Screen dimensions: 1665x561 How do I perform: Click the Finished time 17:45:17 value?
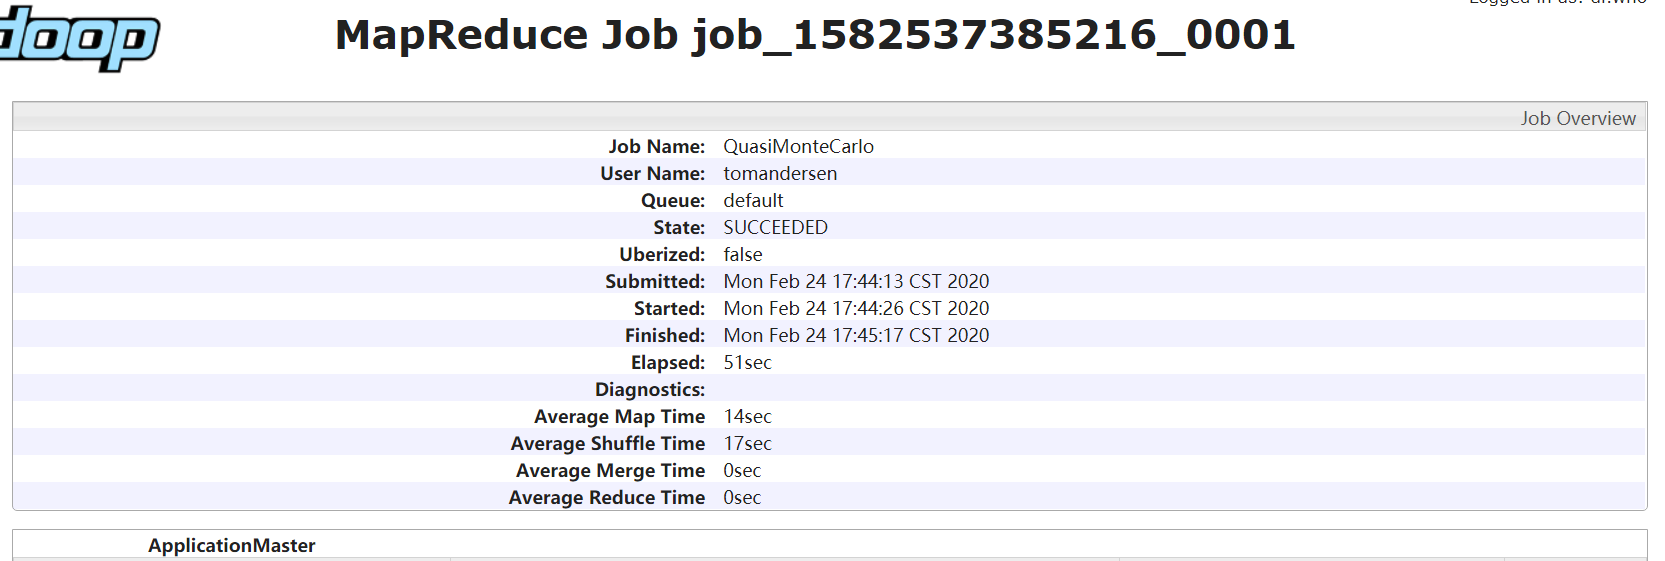(x=856, y=335)
